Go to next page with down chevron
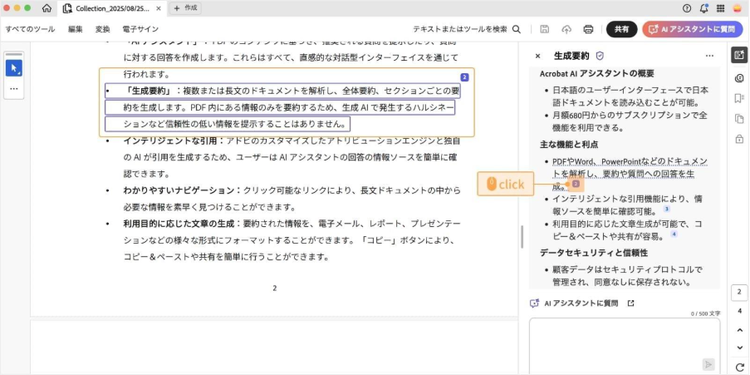Screen dimensions: 750x375 coord(739,348)
